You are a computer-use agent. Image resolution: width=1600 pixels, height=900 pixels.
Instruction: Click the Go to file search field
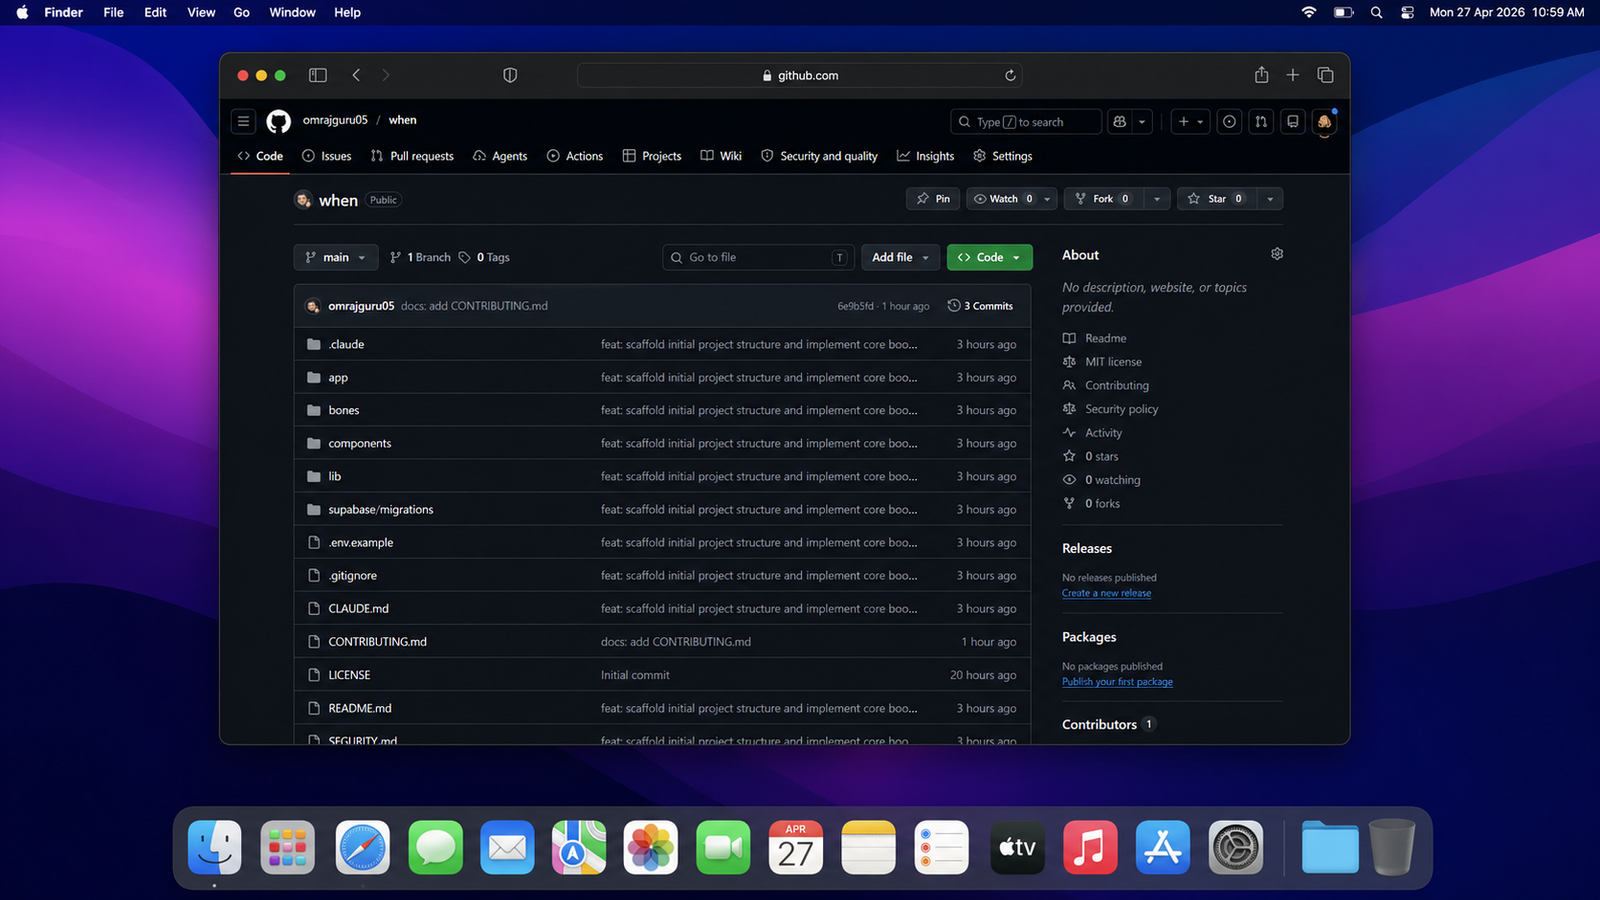point(758,257)
